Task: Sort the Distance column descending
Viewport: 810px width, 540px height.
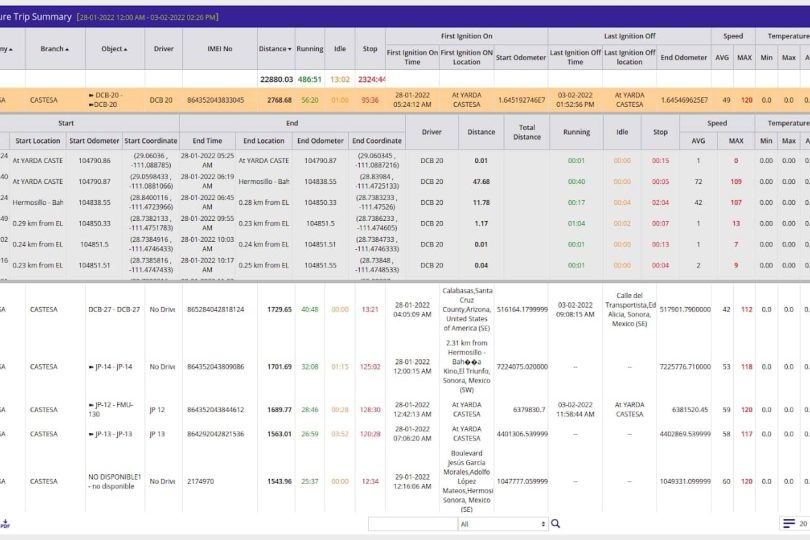Action: (291, 49)
